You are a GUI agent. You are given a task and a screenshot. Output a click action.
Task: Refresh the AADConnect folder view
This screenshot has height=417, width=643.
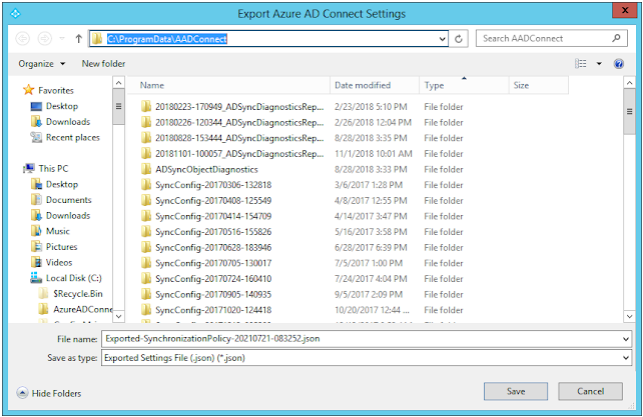coord(459,39)
